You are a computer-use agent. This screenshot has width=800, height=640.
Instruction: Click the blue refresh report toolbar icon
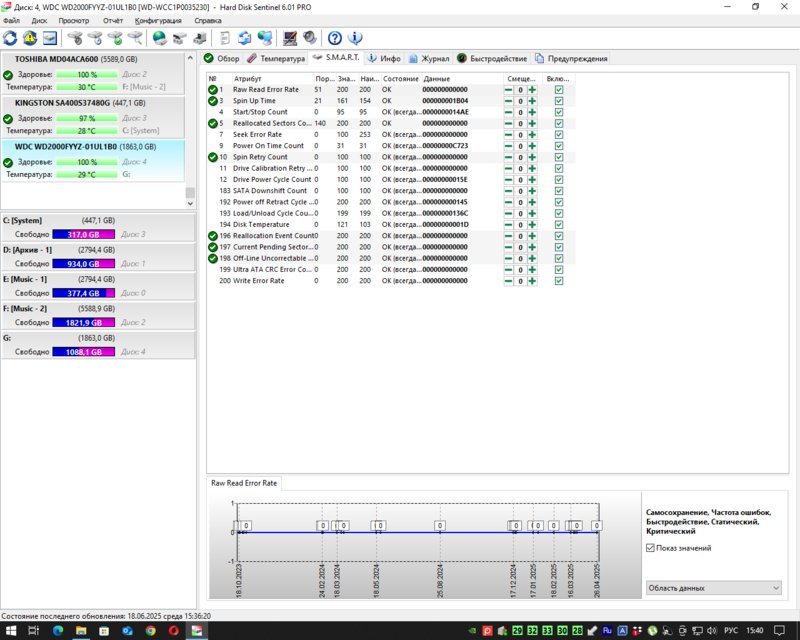245,38
